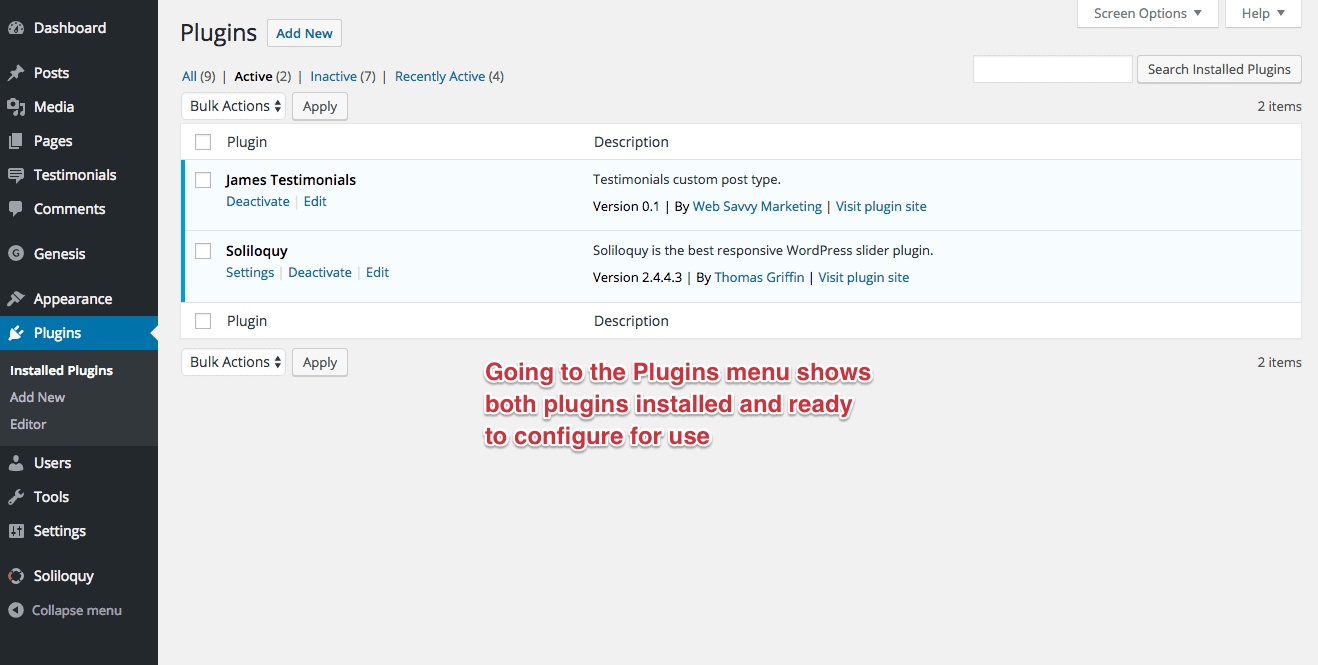Open Soliloquy plugin Settings link
1318x665 pixels.
pos(250,273)
